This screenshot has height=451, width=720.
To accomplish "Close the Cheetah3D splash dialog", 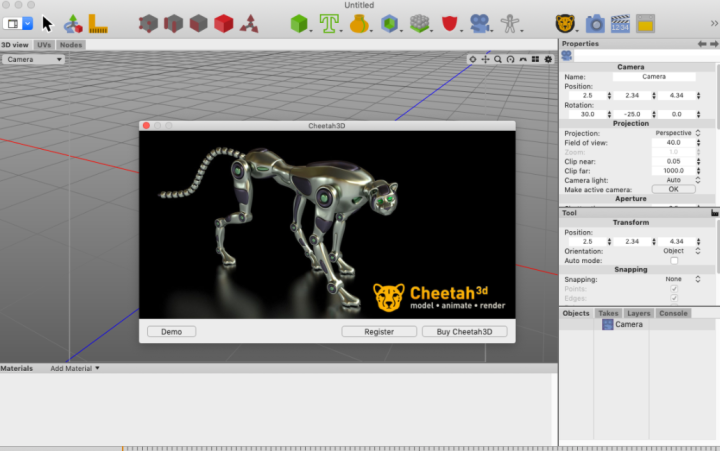I will coord(146,125).
